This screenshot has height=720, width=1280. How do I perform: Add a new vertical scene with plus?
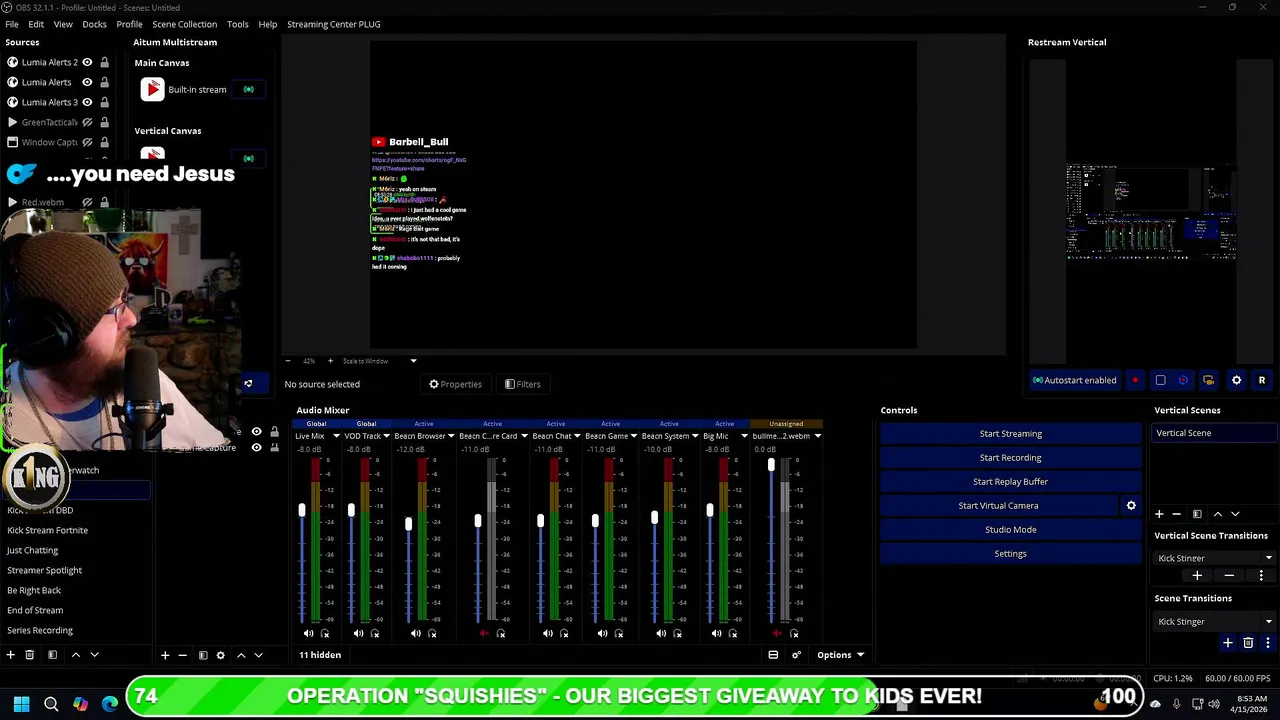click(x=1159, y=514)
